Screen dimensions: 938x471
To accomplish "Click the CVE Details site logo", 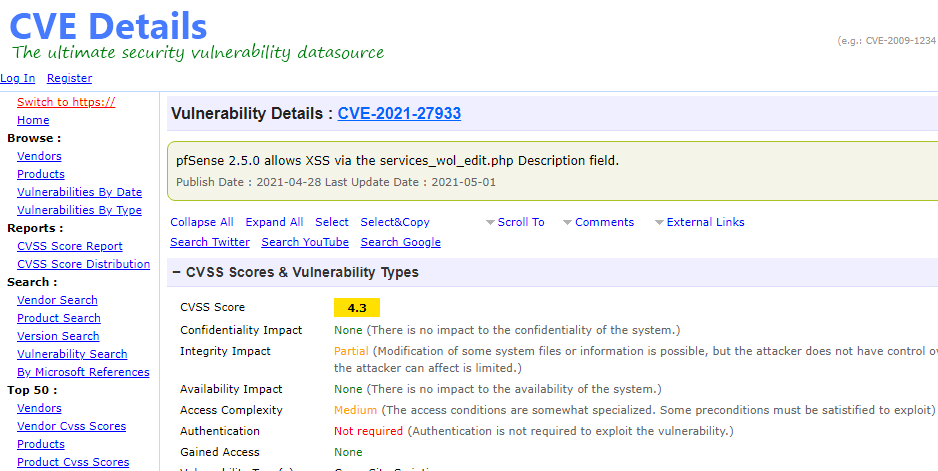I will click(x=108, y=26).
